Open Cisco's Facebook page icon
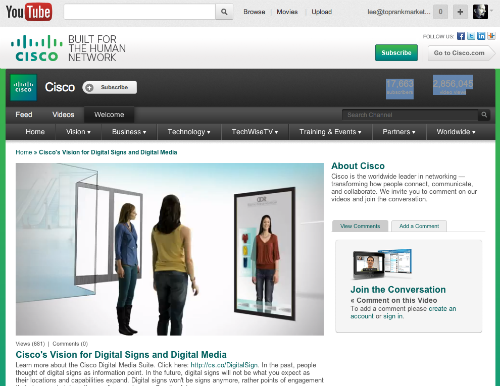Screen dimensions: 500x386 point(461,36)
